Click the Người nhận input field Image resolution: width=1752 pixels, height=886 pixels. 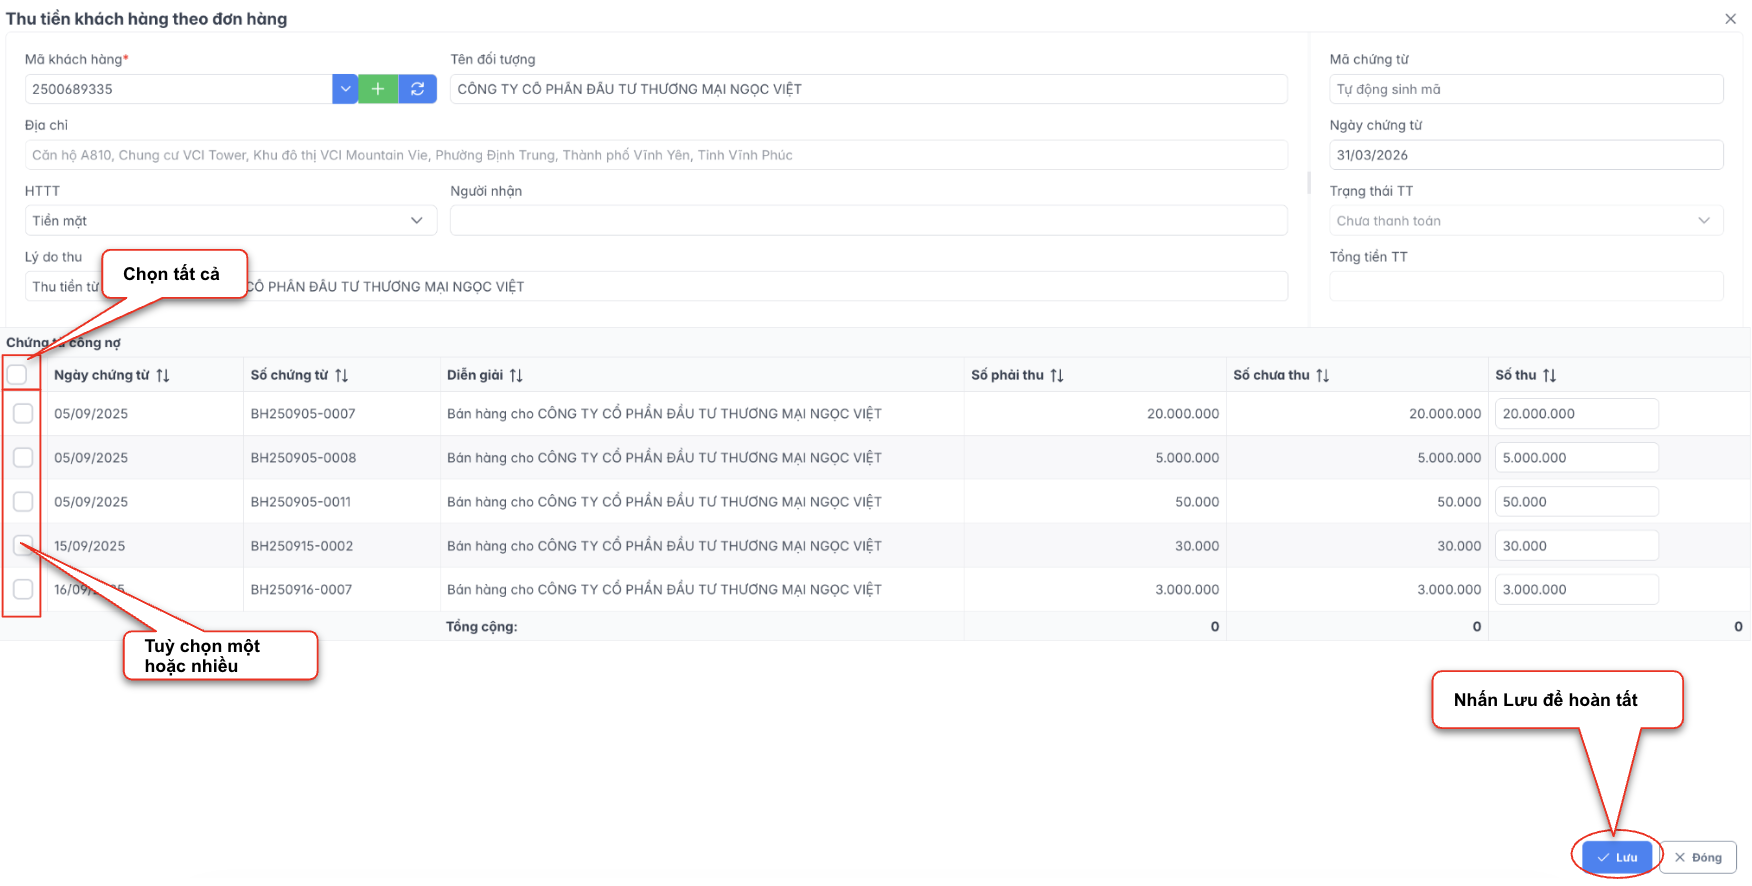[868, 221]
